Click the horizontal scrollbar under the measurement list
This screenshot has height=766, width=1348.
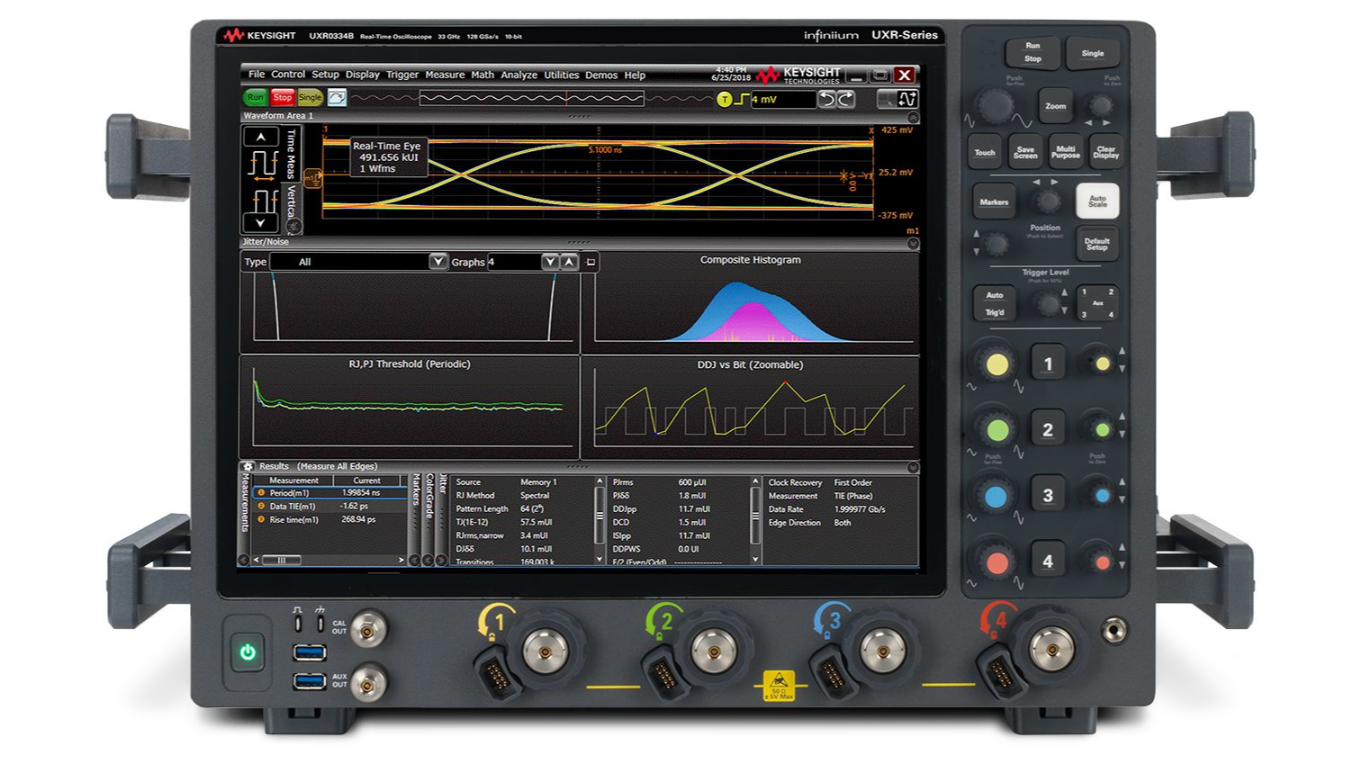pyautogui.click(x=280, y=558)
